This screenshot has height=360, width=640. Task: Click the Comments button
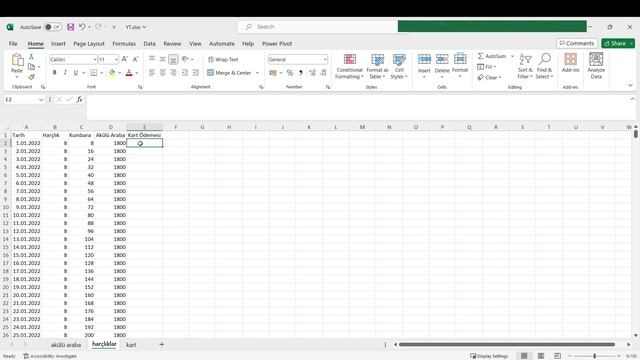pos(577,43)
